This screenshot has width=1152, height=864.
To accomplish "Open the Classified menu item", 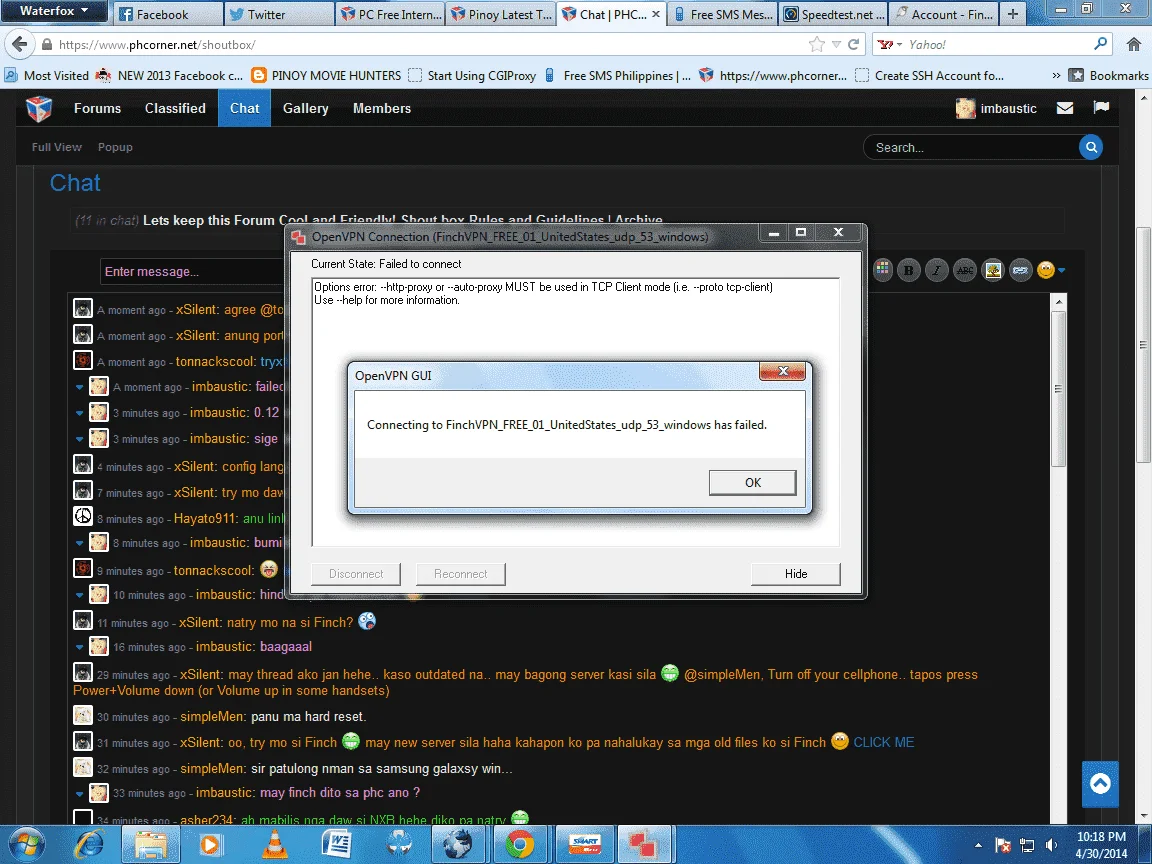I will point(175,108).
